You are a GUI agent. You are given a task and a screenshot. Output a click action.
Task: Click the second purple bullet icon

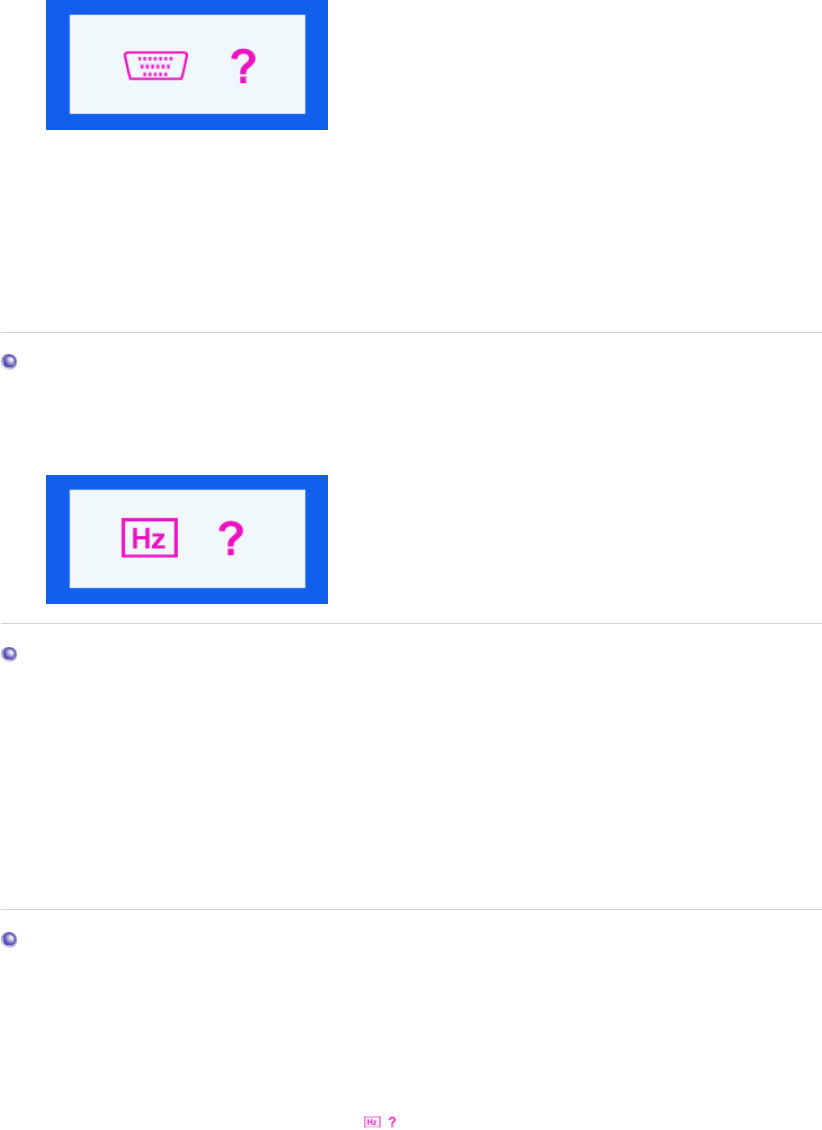(9, 653)
